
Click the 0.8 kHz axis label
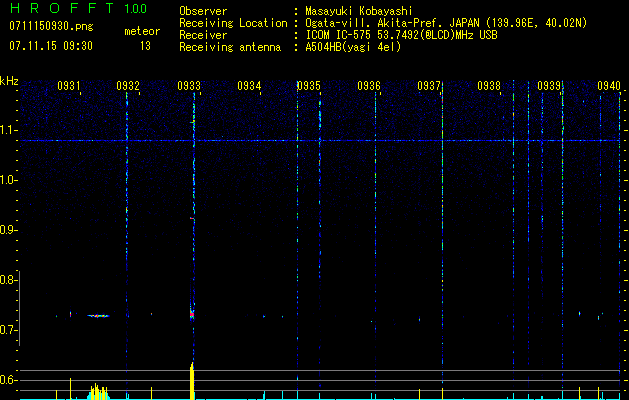tap(8, 280)
